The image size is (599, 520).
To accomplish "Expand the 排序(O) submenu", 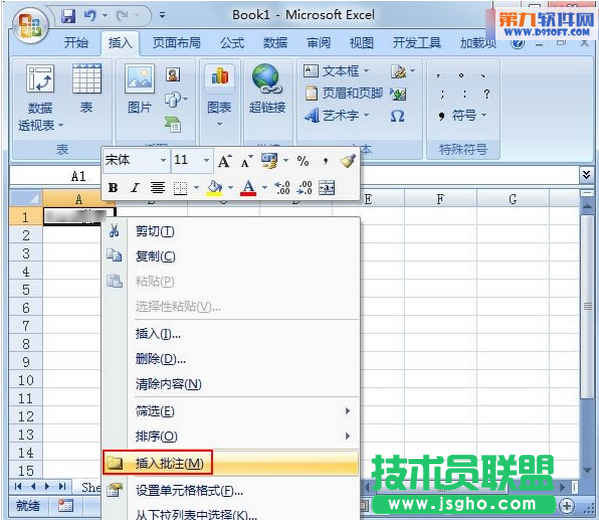I will click(231, 436).
